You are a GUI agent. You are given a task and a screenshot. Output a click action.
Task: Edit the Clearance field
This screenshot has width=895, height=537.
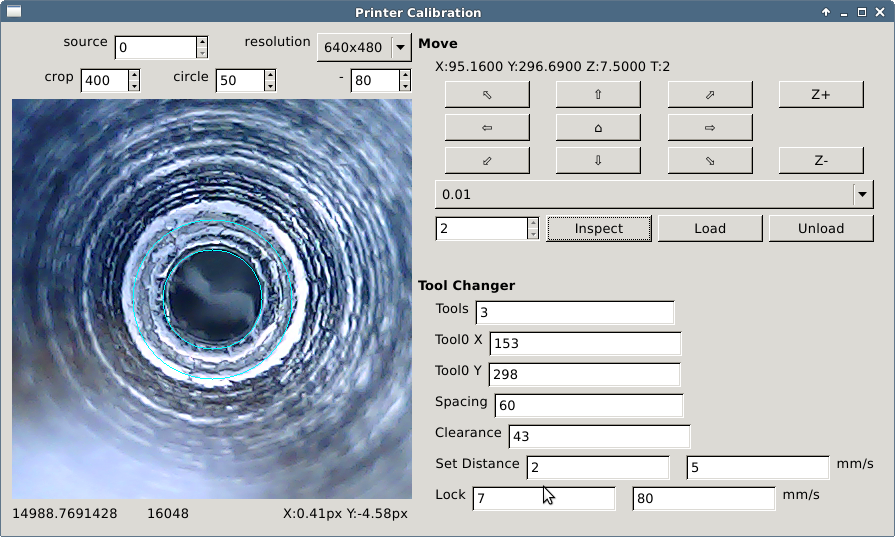click(599, 437)
